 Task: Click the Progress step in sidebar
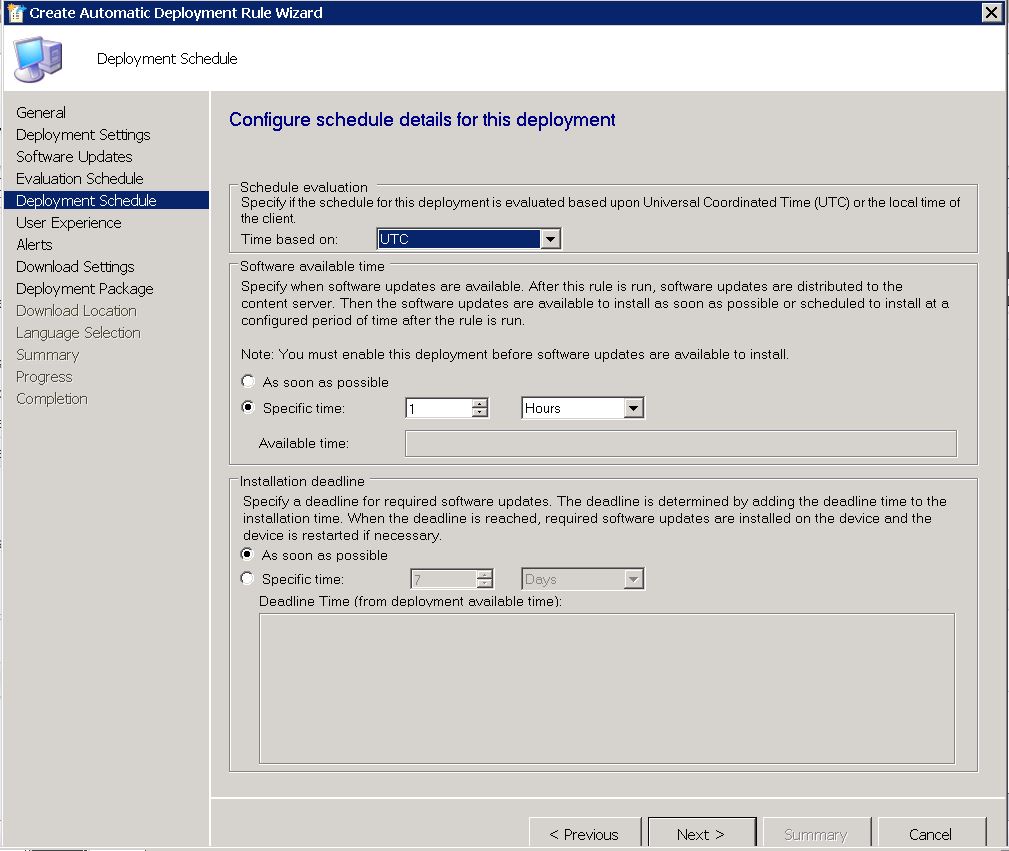point(44,377)
